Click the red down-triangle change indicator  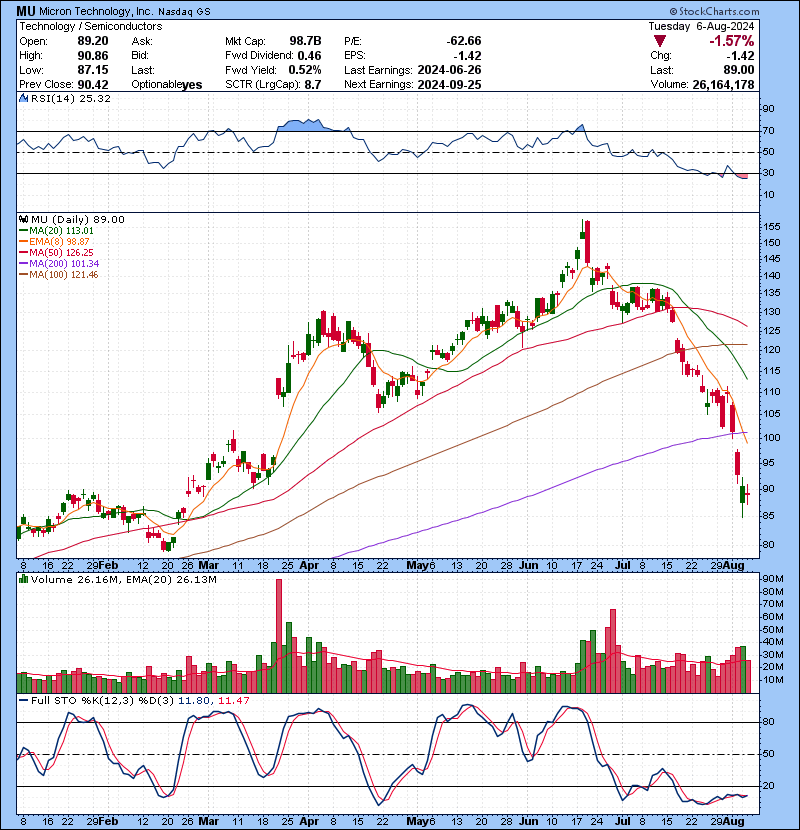(x=660, y=41)
